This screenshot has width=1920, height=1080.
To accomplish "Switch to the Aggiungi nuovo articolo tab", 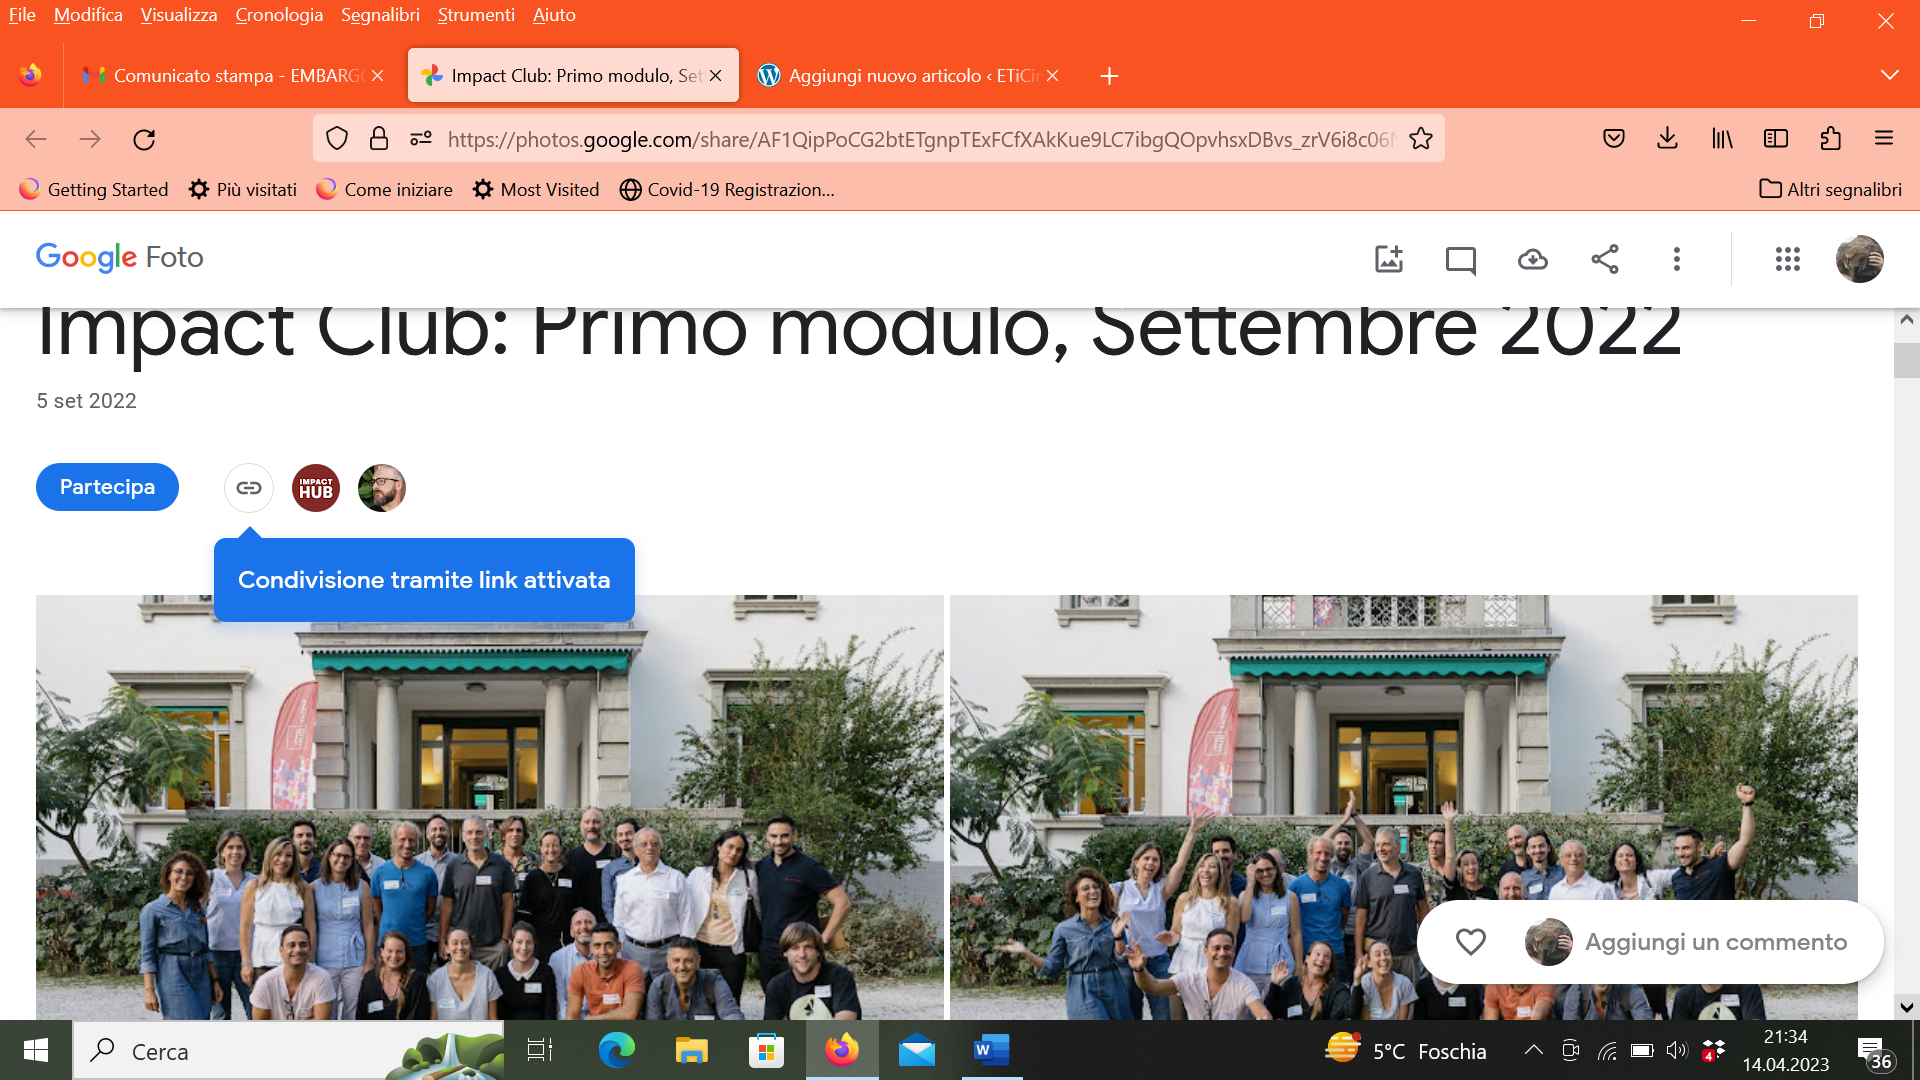I will [909, 75].
